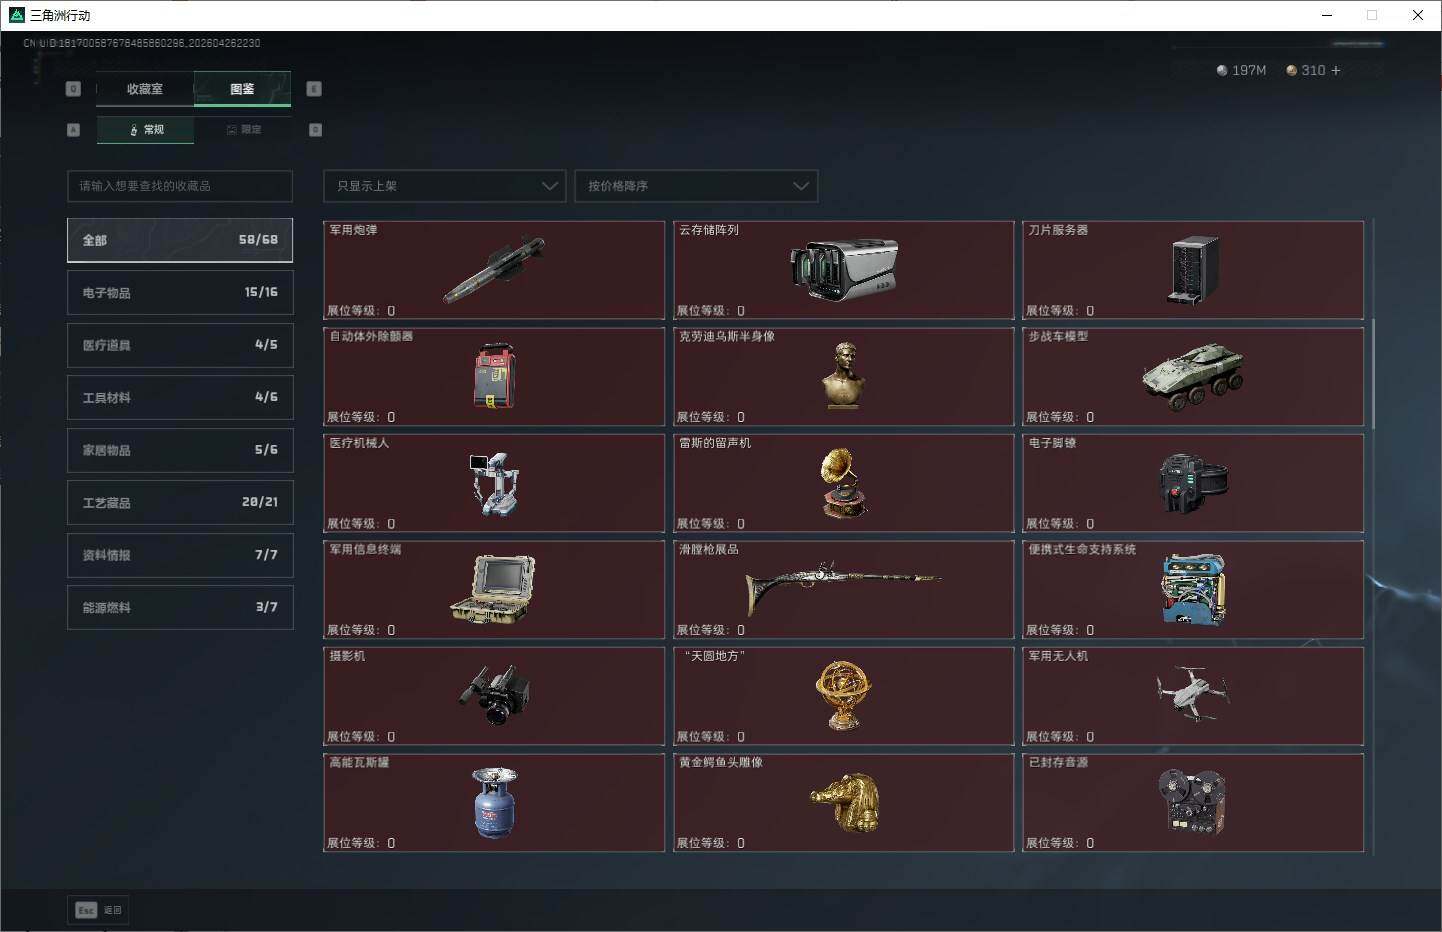Viewport: 1442px width, 932px height.
Task: Open the 只显示上架 filter dropdown
Action: click(445, 186)
